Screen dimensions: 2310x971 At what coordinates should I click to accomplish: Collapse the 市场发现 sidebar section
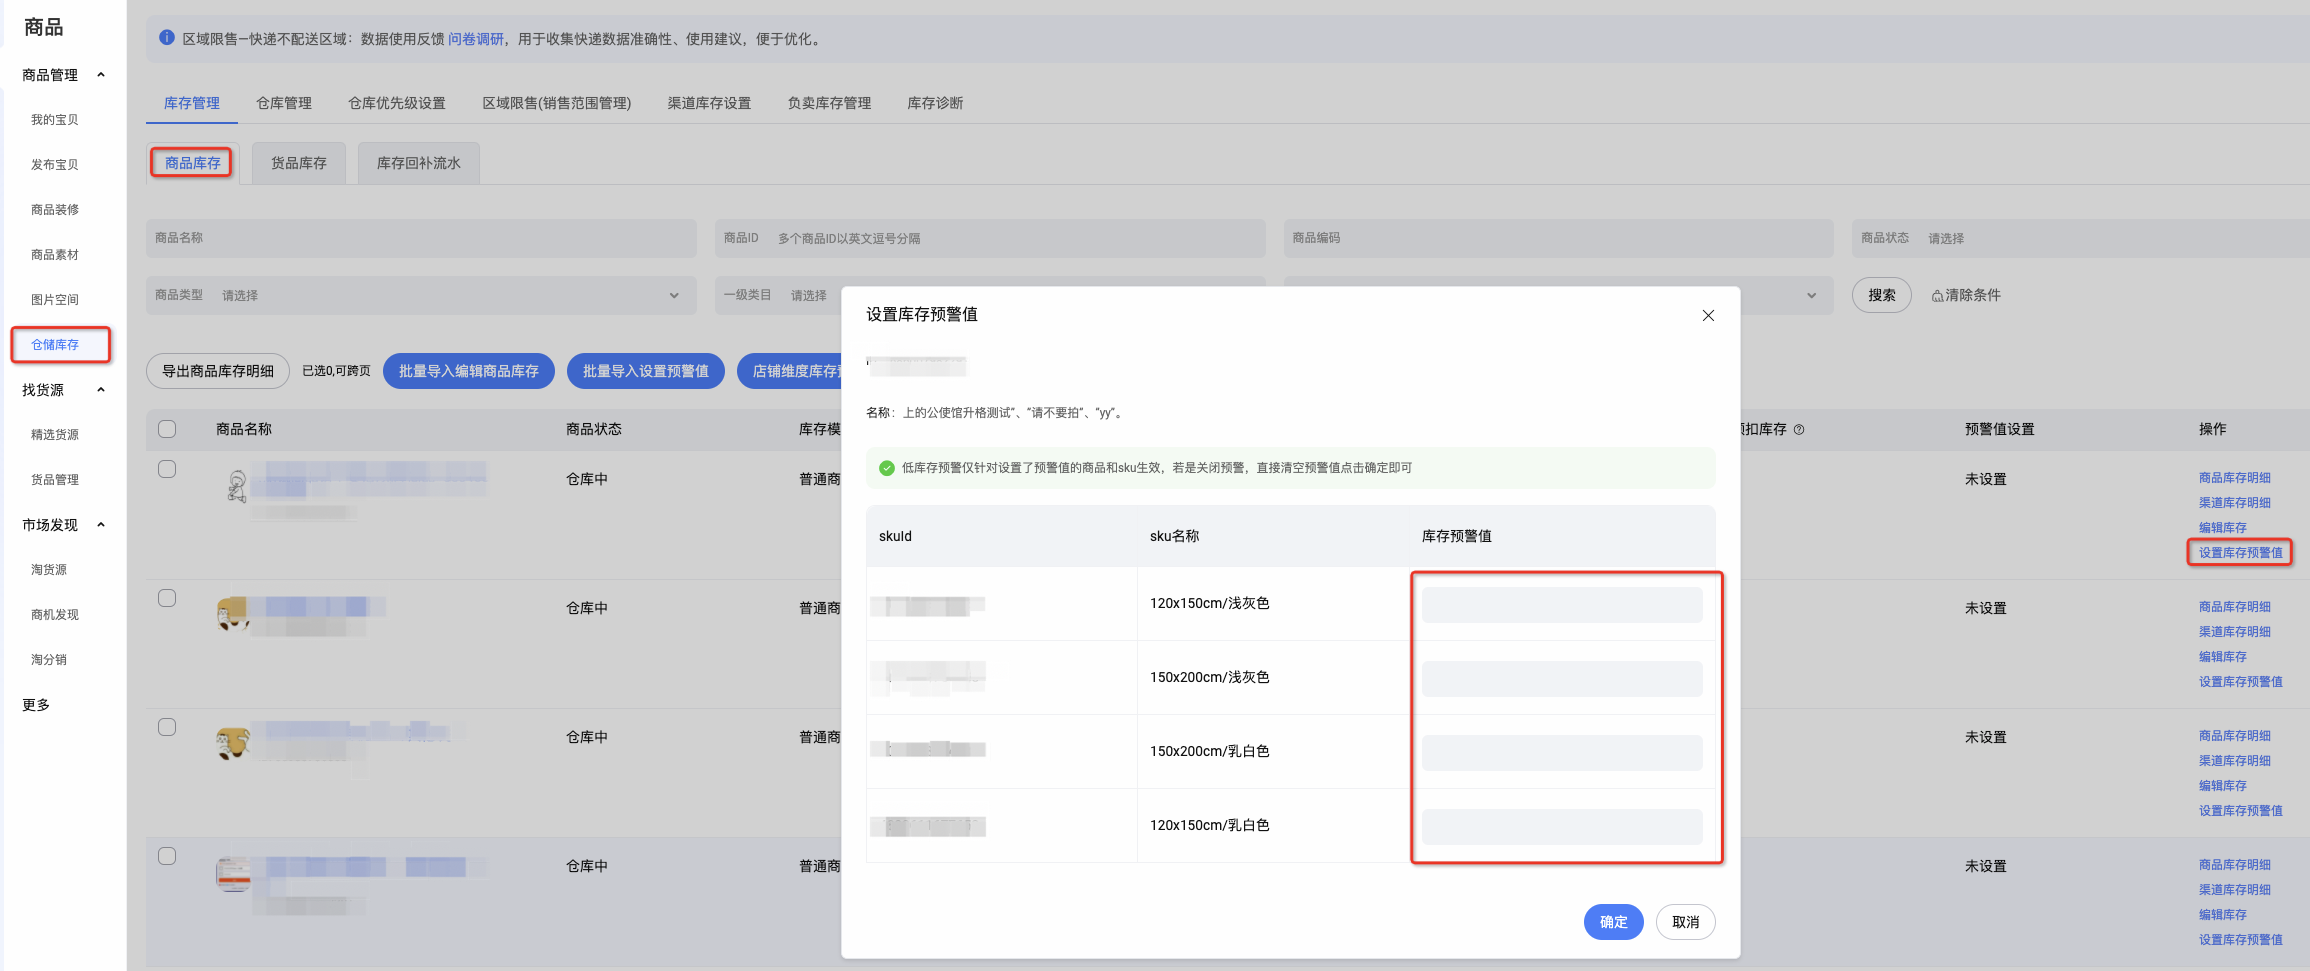point(101,525)
